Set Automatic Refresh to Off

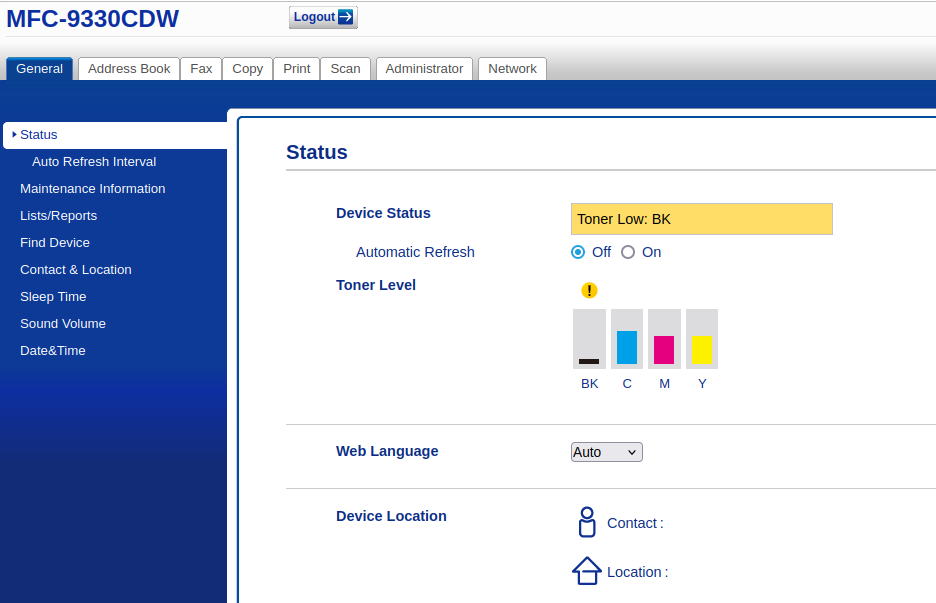(x=578, y=252)
